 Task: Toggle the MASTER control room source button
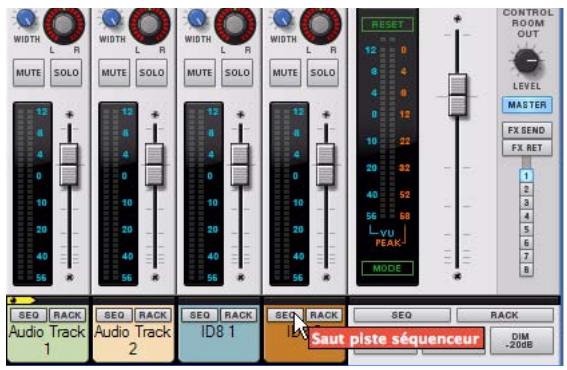pyautogui.click(x=527, y=105)
